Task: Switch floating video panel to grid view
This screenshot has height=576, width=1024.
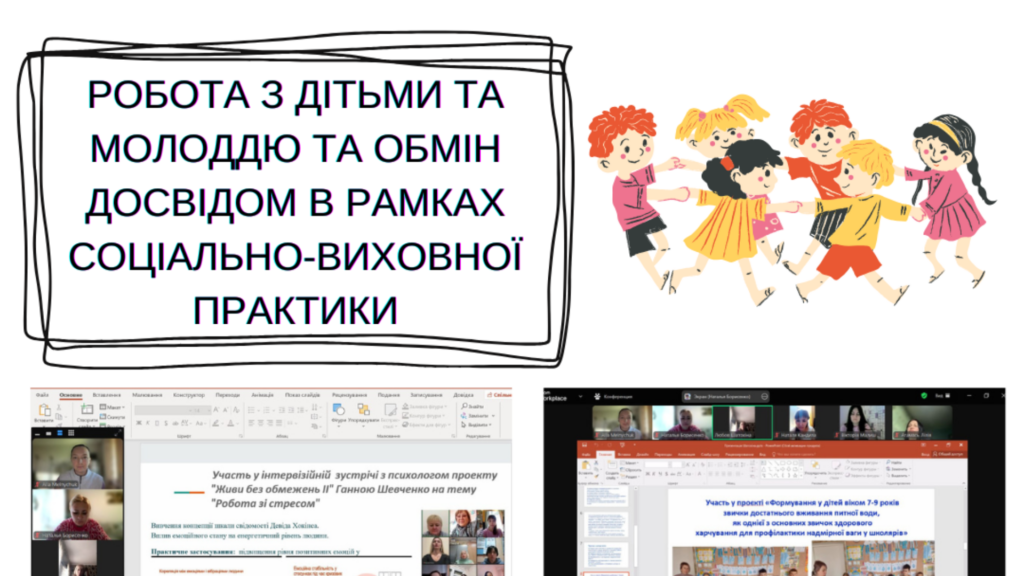Action: (70, 432)
